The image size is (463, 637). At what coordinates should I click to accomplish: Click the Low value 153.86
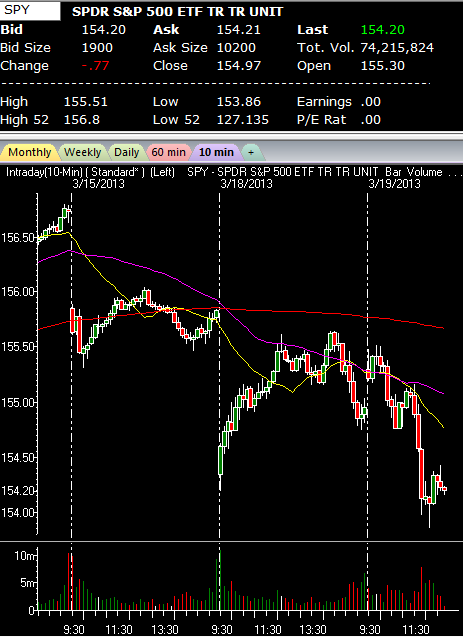(238, 102)
